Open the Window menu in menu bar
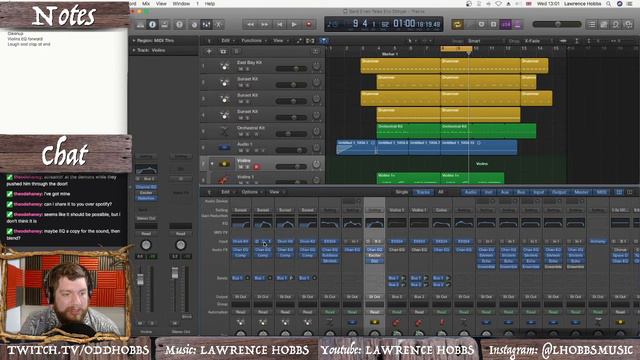Viewport: 640px width, 360px height. [181, 4]
